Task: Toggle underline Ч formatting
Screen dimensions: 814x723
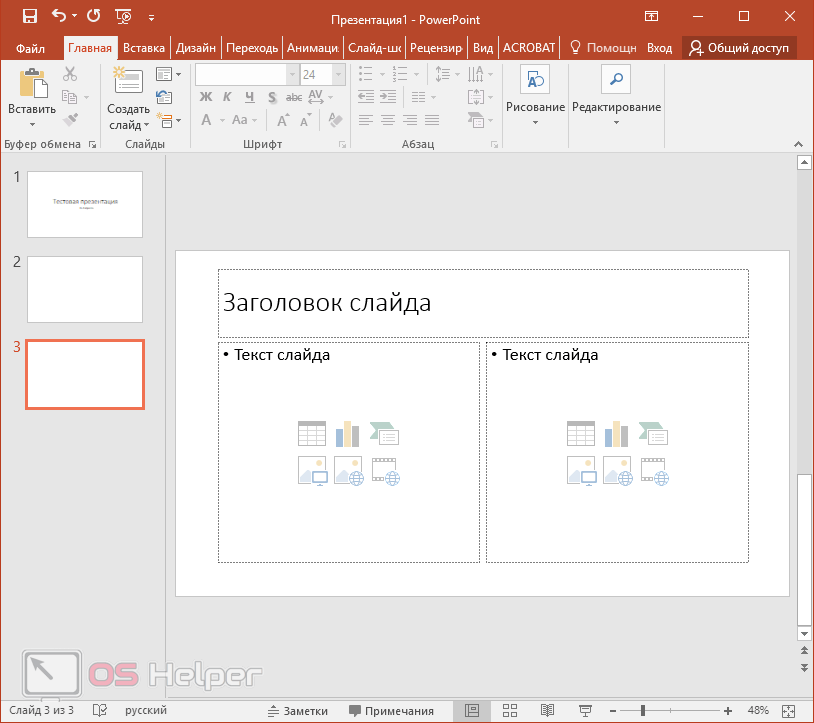Action: click(250, 97)
